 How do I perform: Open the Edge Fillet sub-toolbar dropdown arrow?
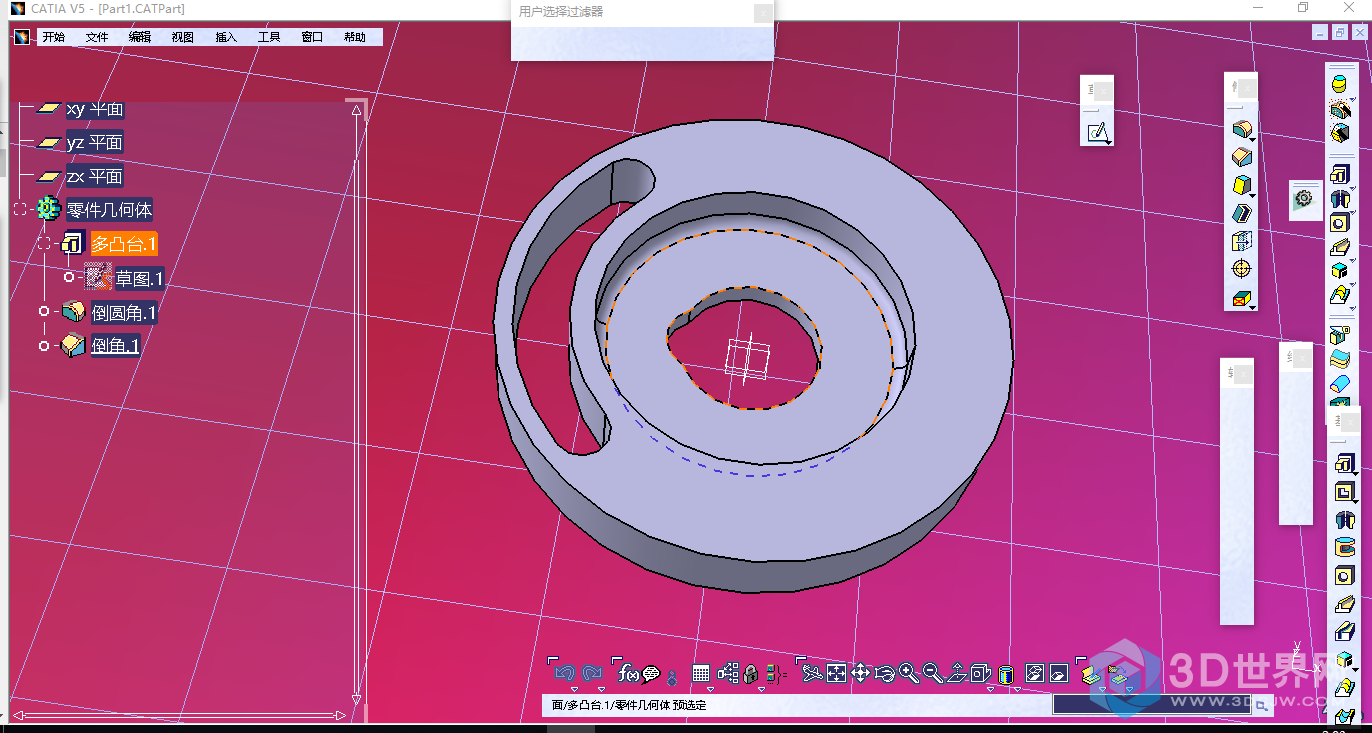coord(1253,141)
